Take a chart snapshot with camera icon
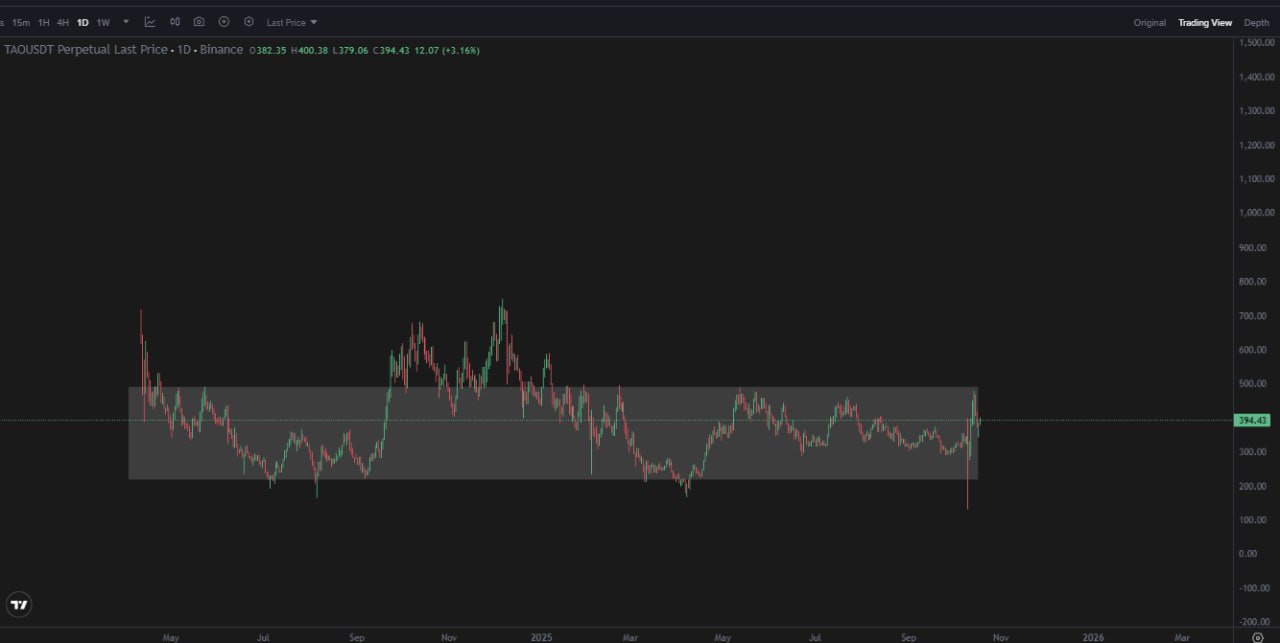 (199, 22)
